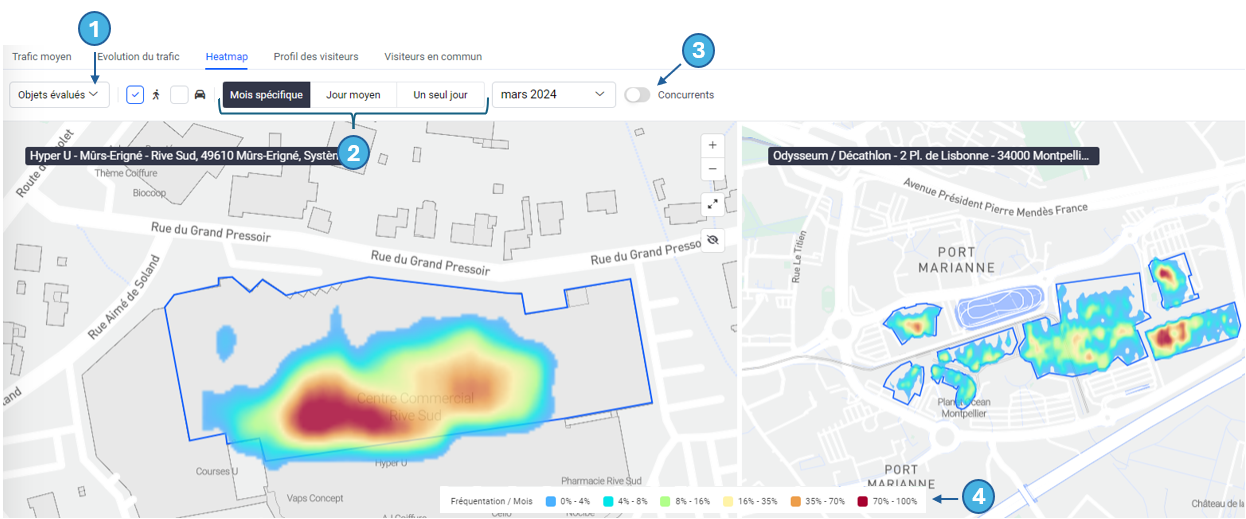Hide heatmap layer with crossed-eye icon
Image resolution: width=1246 pixels, height=519 pixels.
point(712,240)
